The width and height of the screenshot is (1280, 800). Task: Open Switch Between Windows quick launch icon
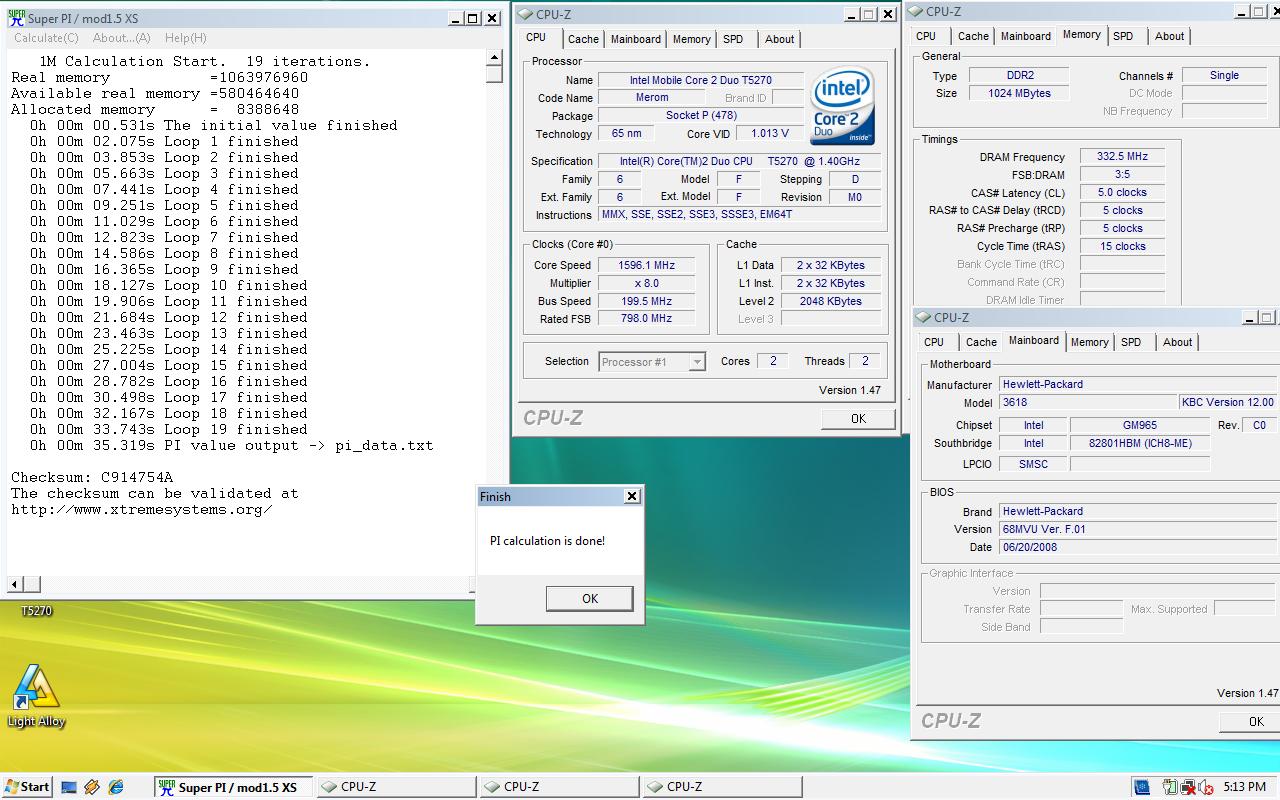(92, 787)
